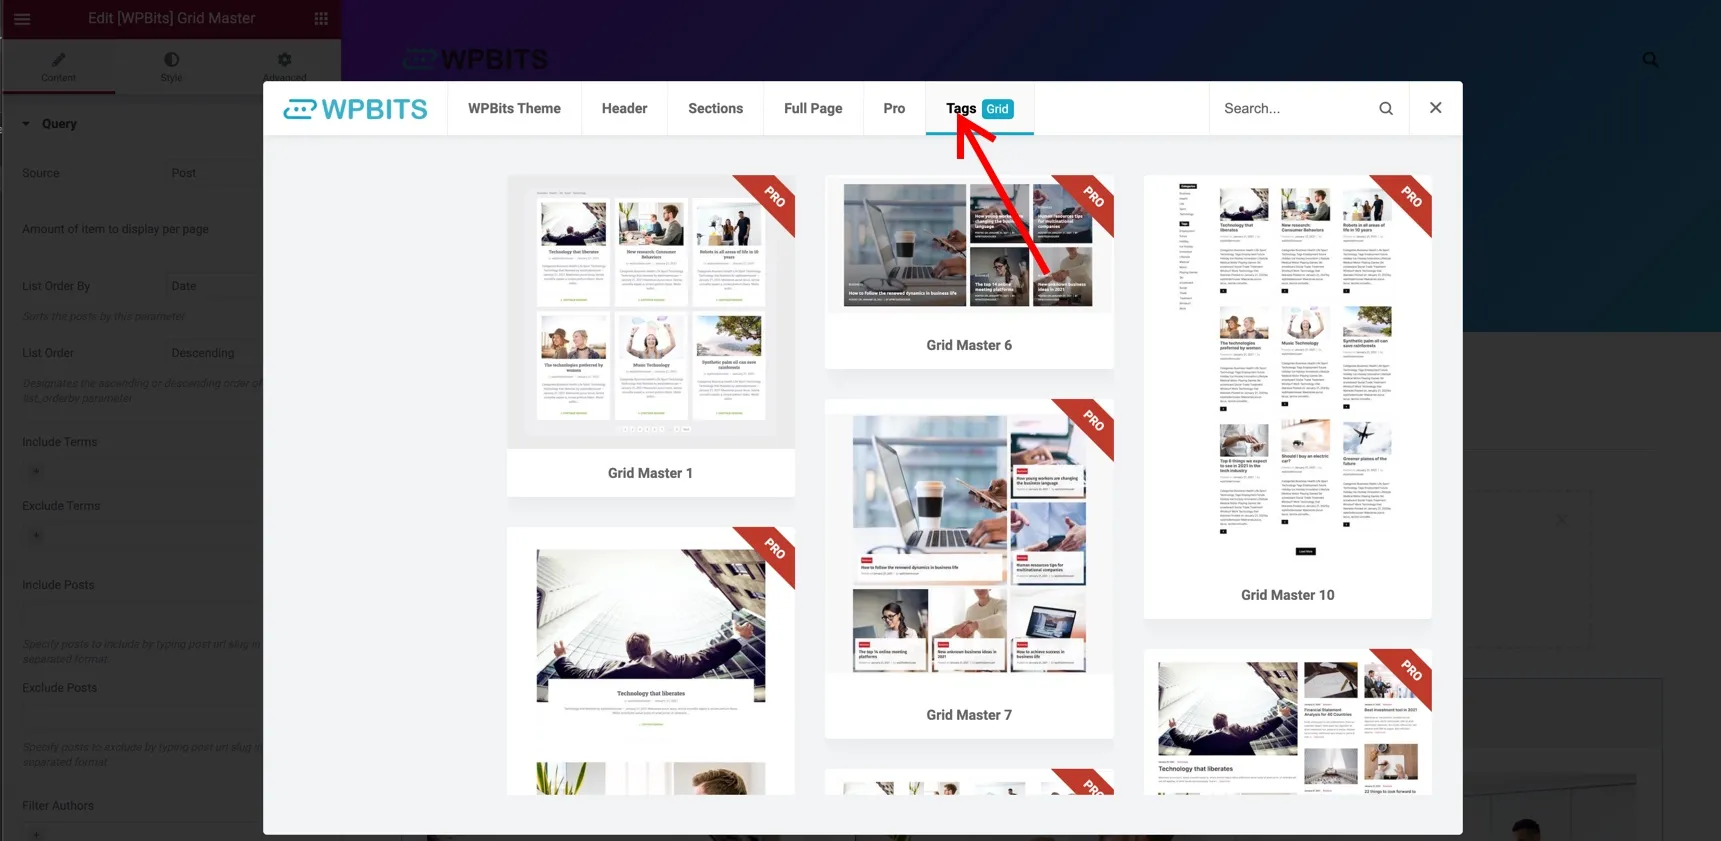The width and height of the screenshot is (1721, 841).
Task: Open the Grid Master 1 template thumbnail
Action: 651,312
